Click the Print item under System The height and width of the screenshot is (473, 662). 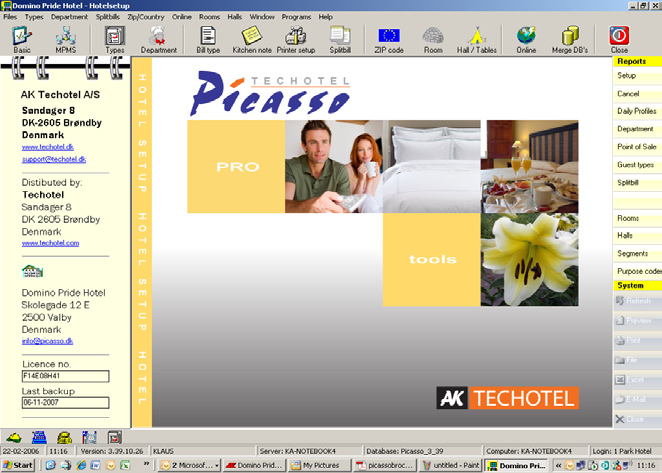(638, 340)
